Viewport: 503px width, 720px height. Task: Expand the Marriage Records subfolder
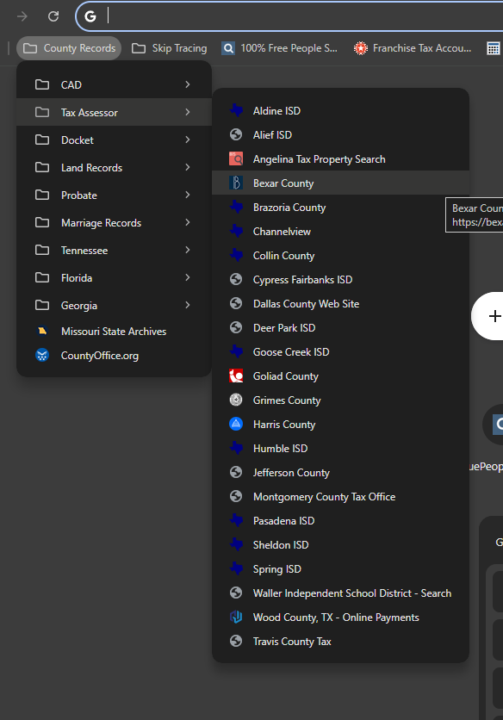tap(114, 222)
